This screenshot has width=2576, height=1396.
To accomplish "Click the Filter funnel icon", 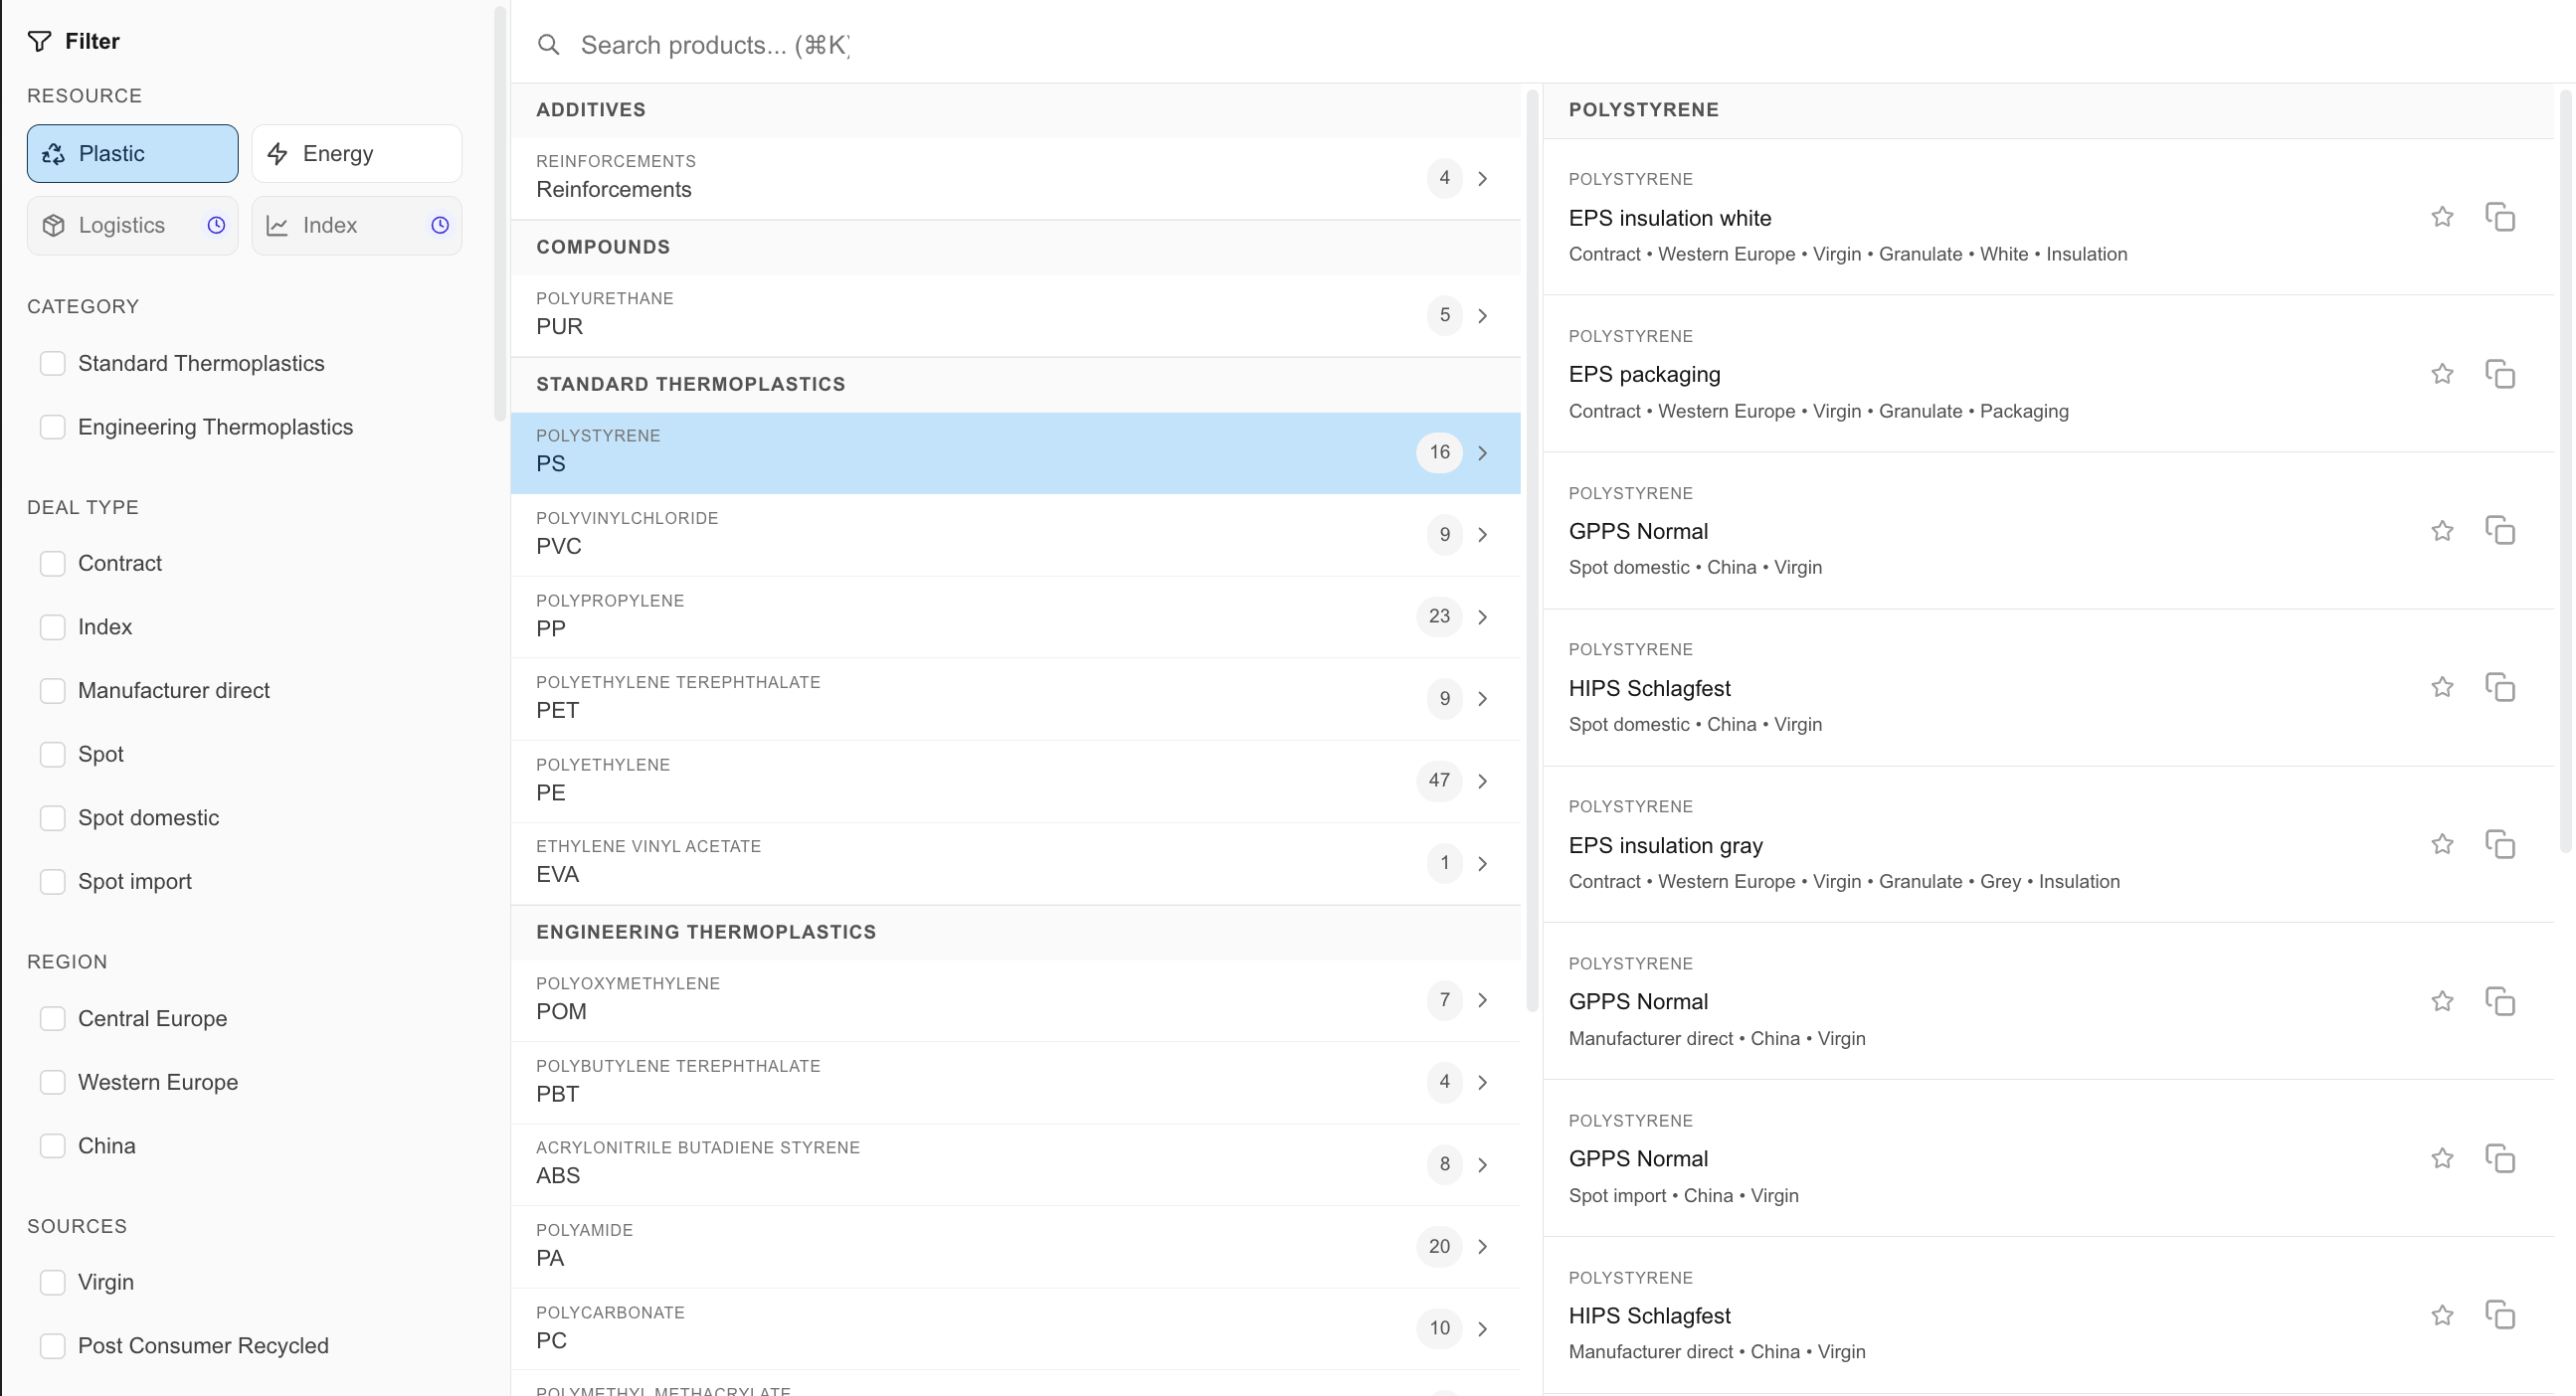I will pyautogui.click(x=39, y=41).
